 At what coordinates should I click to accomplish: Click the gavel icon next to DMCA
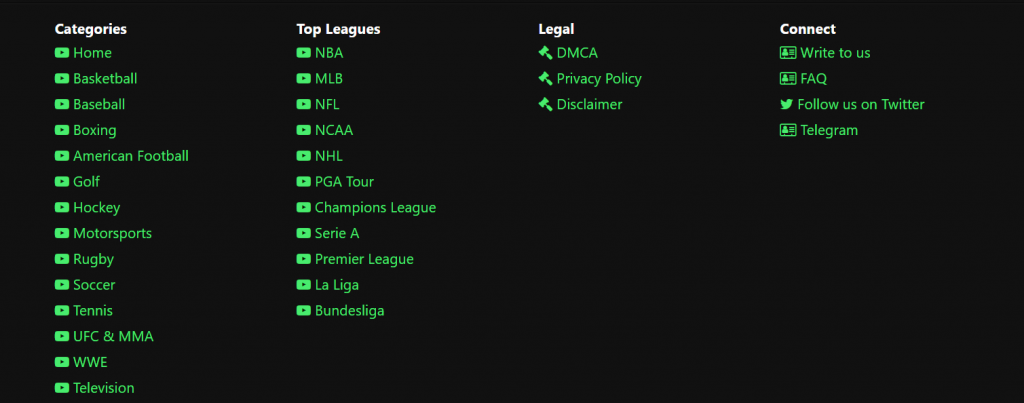coord(545,52)
